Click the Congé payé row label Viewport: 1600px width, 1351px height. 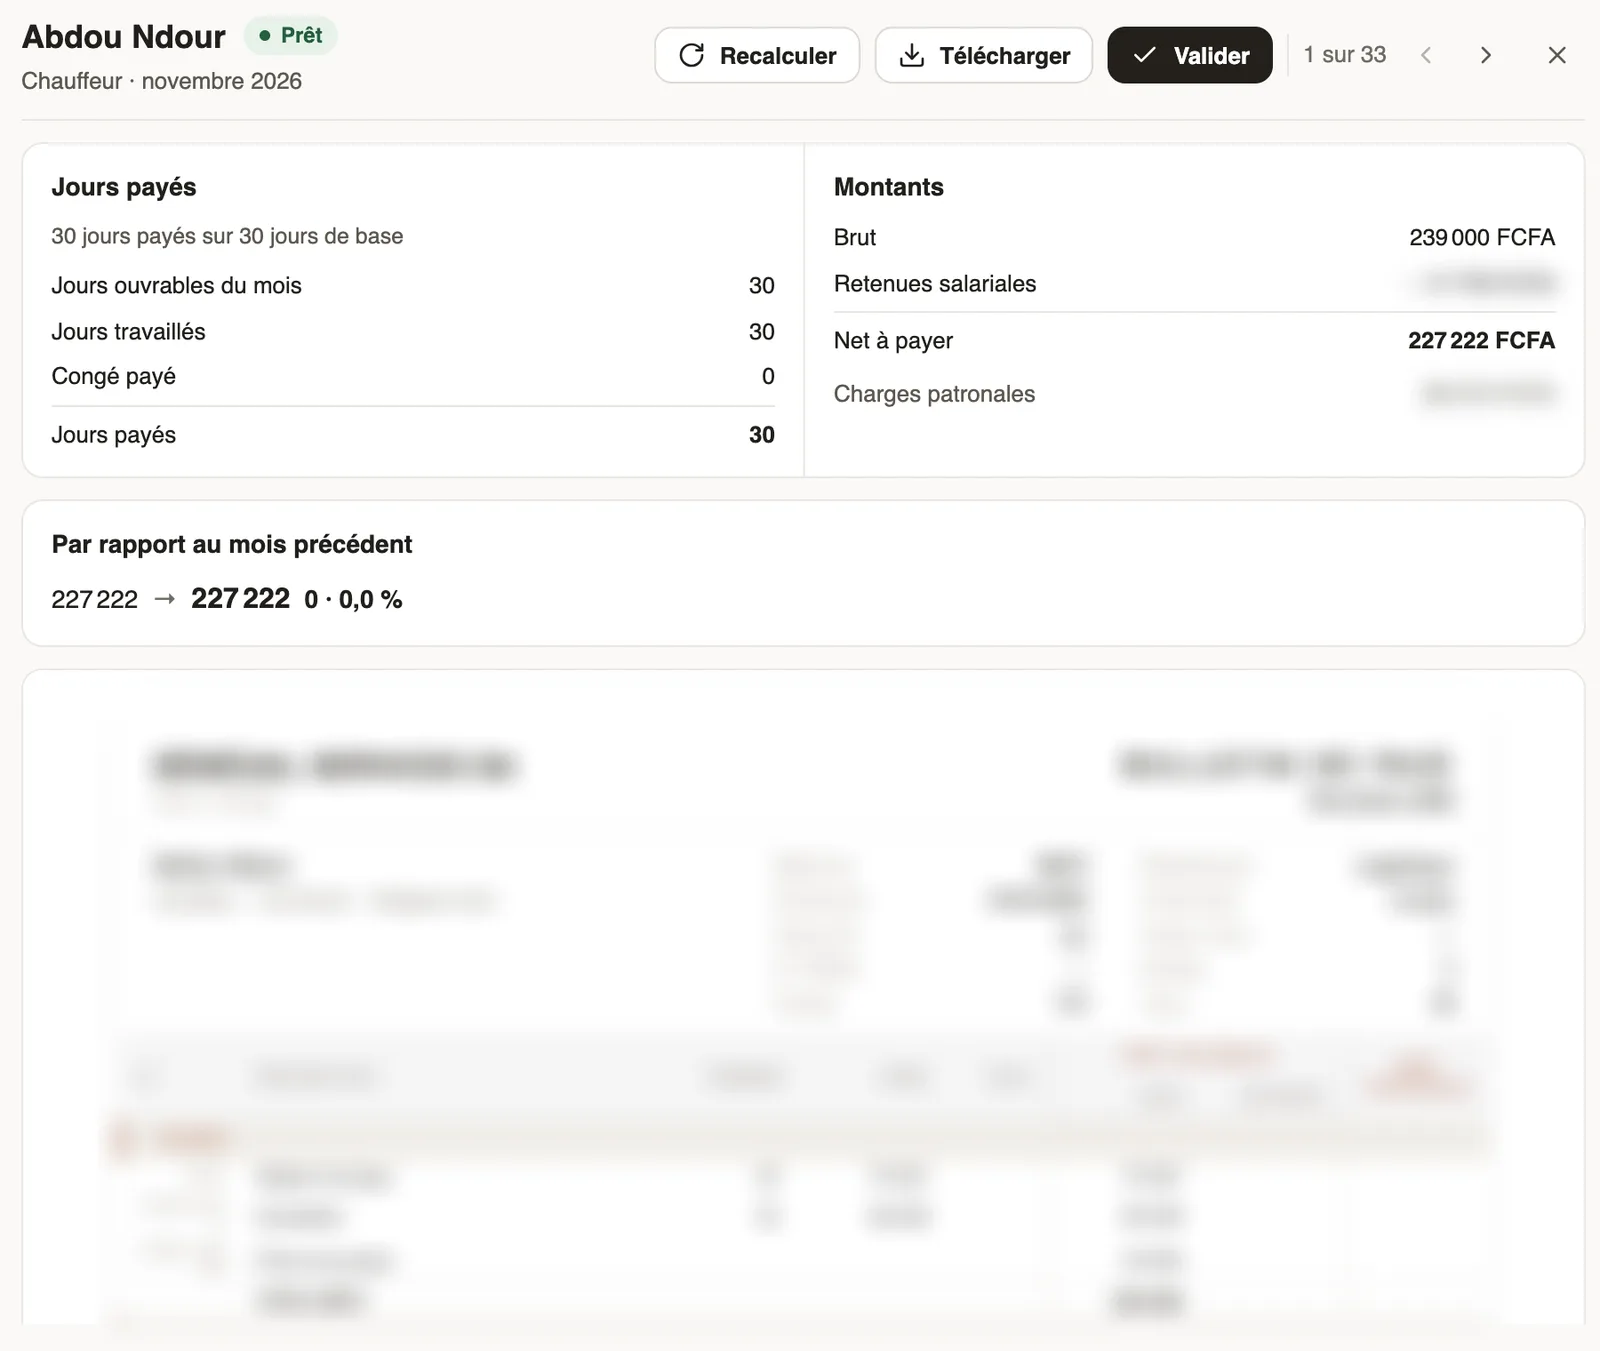point(114,376)
